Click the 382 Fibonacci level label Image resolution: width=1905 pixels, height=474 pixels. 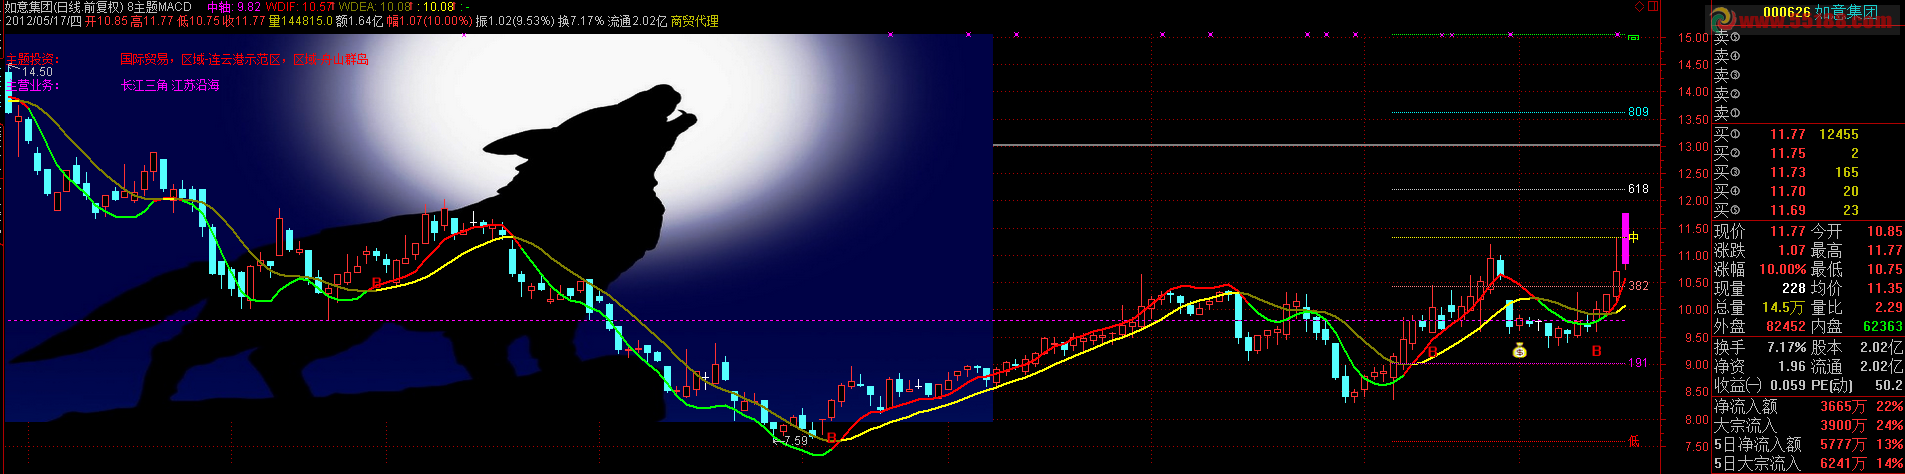(x=1638, y=286)
